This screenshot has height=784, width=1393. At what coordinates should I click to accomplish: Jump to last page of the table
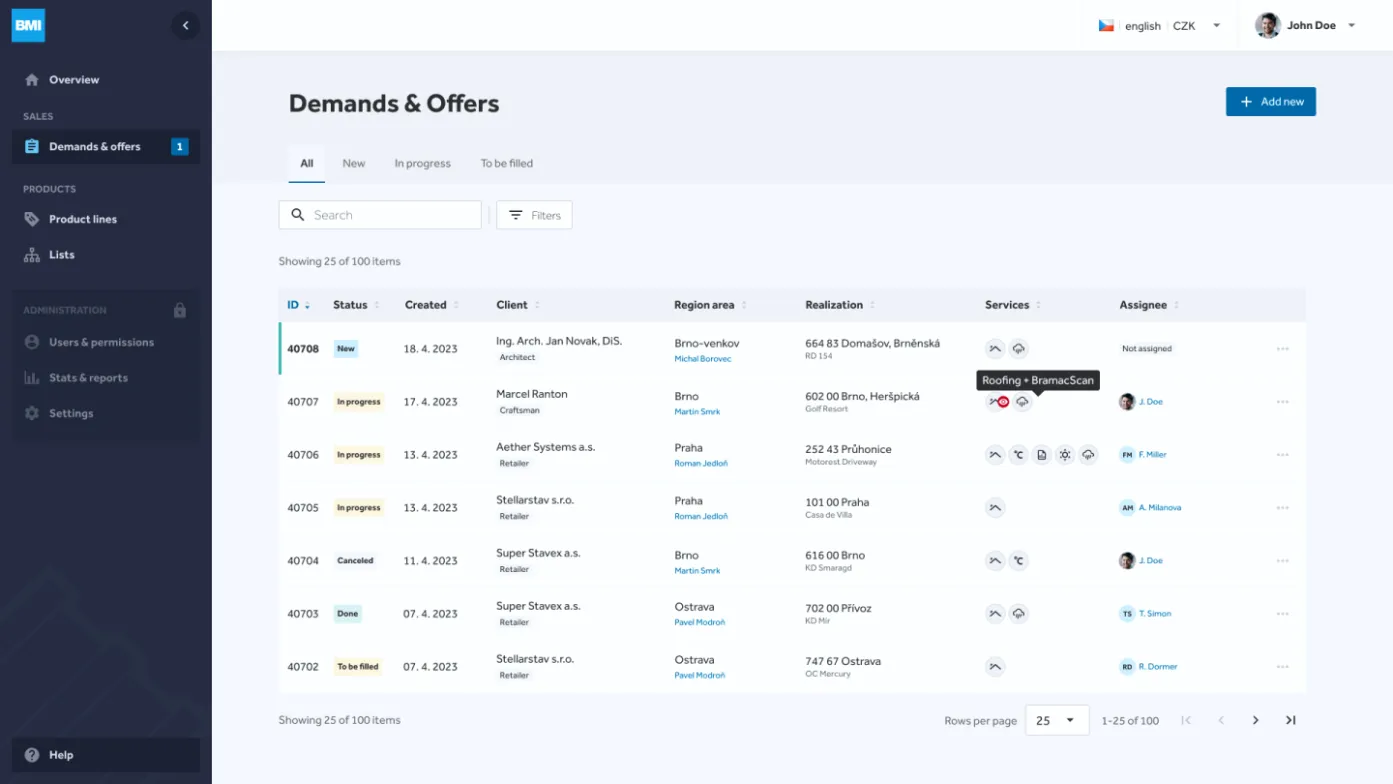point(1290,720)
